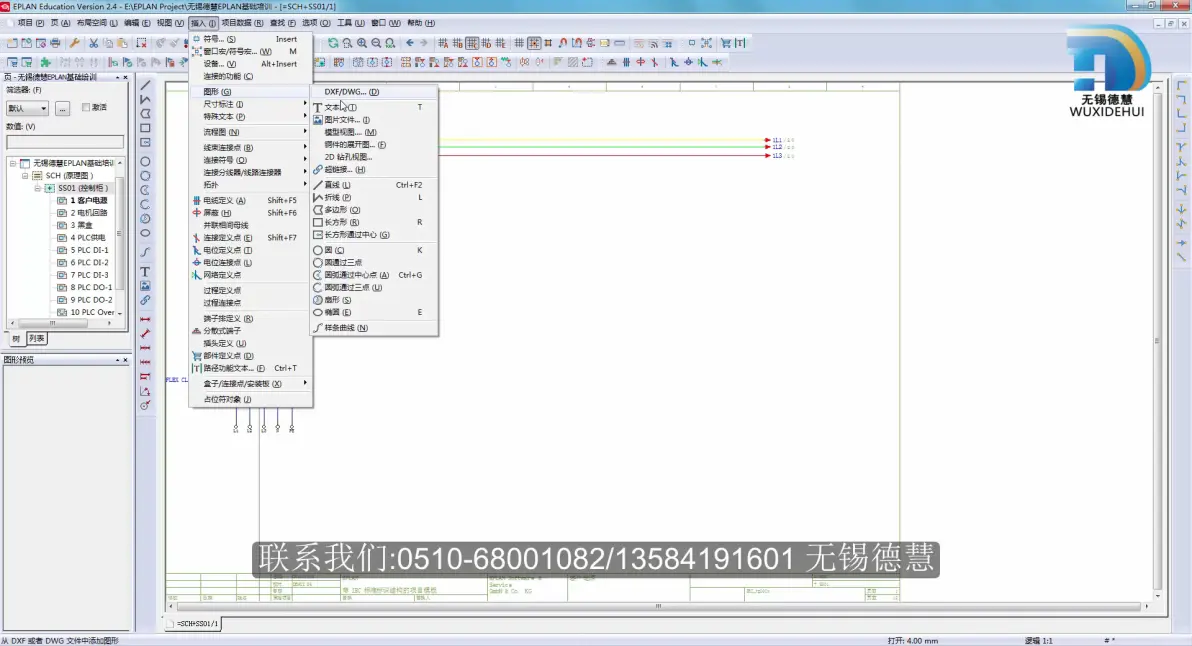This screenshot has height=646, width=1192.
Task: Click the filter ... browse button
Action: pos(62,108)
